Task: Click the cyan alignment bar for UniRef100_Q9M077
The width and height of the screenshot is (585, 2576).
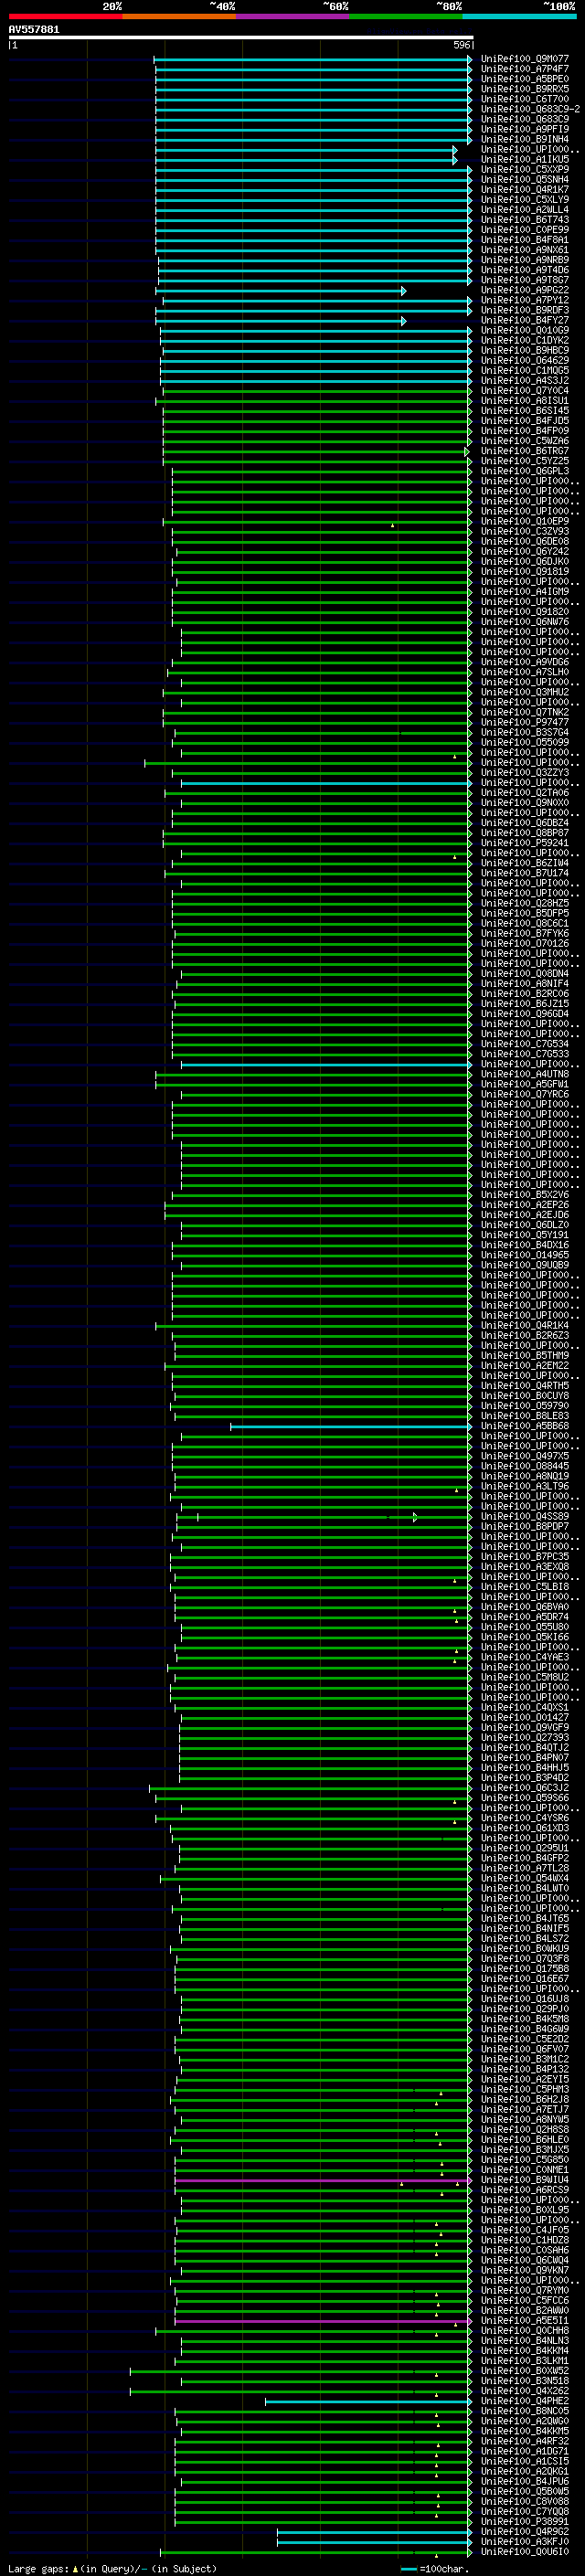Action: [313, 60]
